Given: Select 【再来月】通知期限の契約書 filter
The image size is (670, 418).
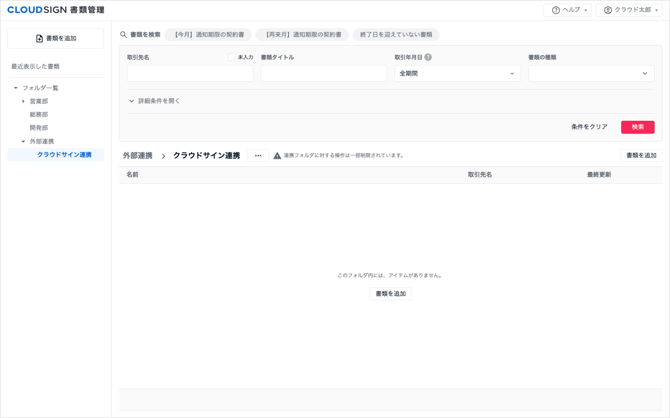Looking at the screenshot, I should tap(302, 35).
